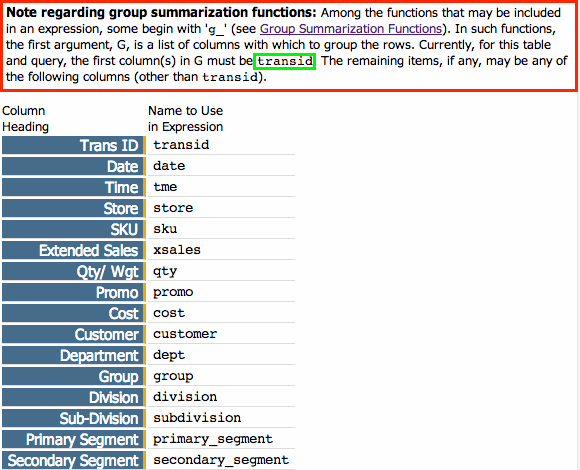Select the Extended Sales column heading
Viewport: 580px width, 470px height.
click(x=74, y=250)
